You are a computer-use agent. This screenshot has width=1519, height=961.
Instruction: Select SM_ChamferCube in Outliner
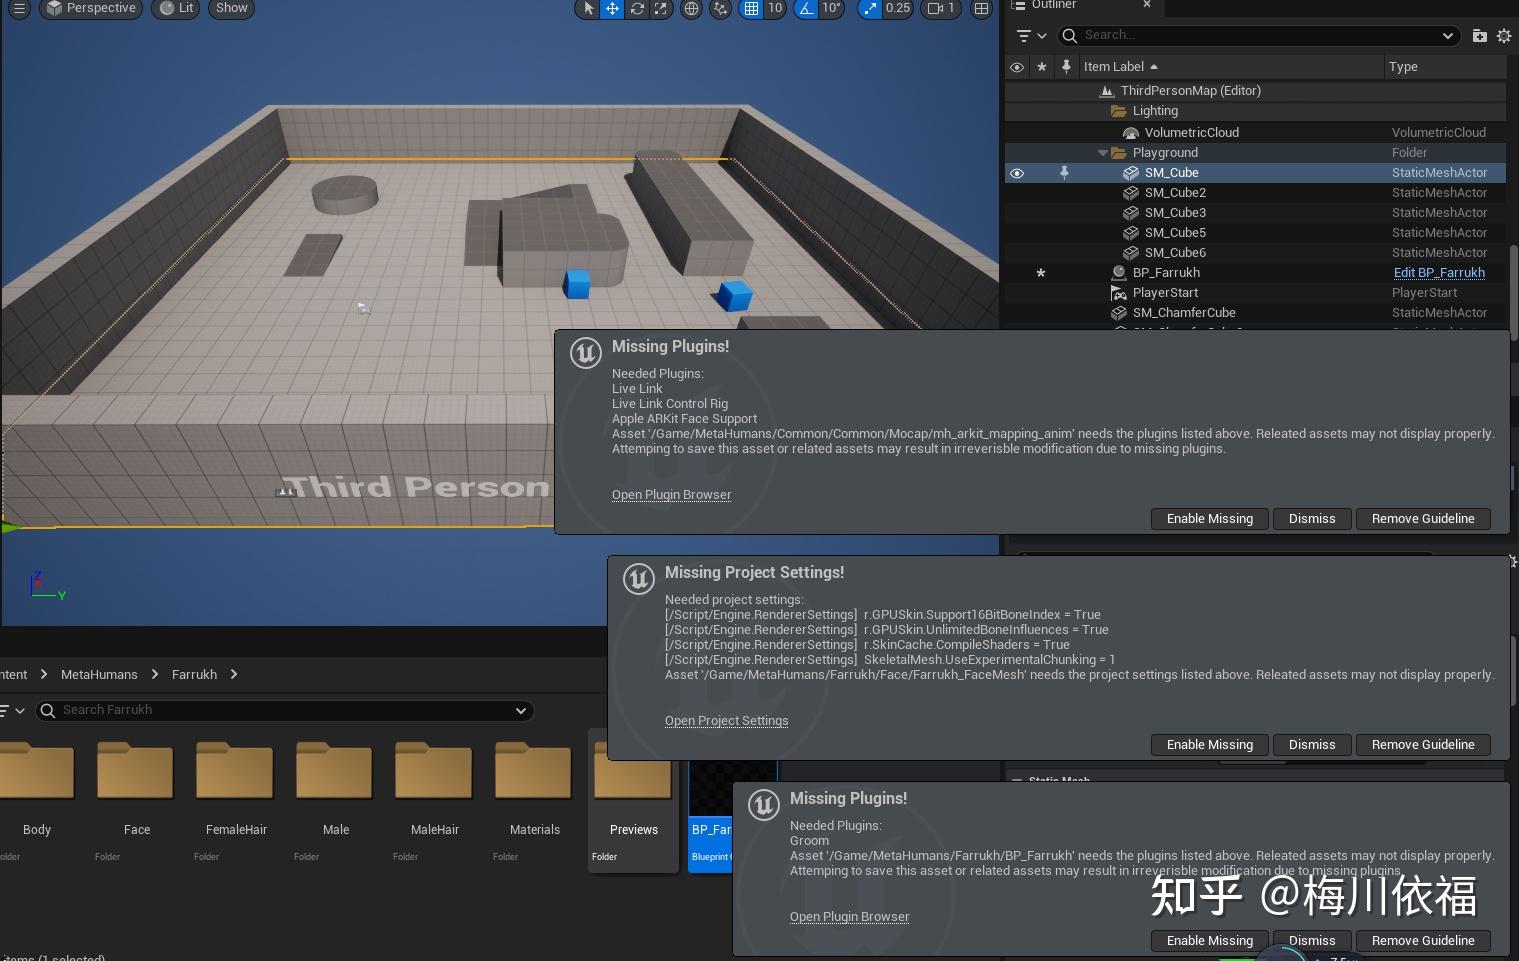click(x=1184, y=313)
